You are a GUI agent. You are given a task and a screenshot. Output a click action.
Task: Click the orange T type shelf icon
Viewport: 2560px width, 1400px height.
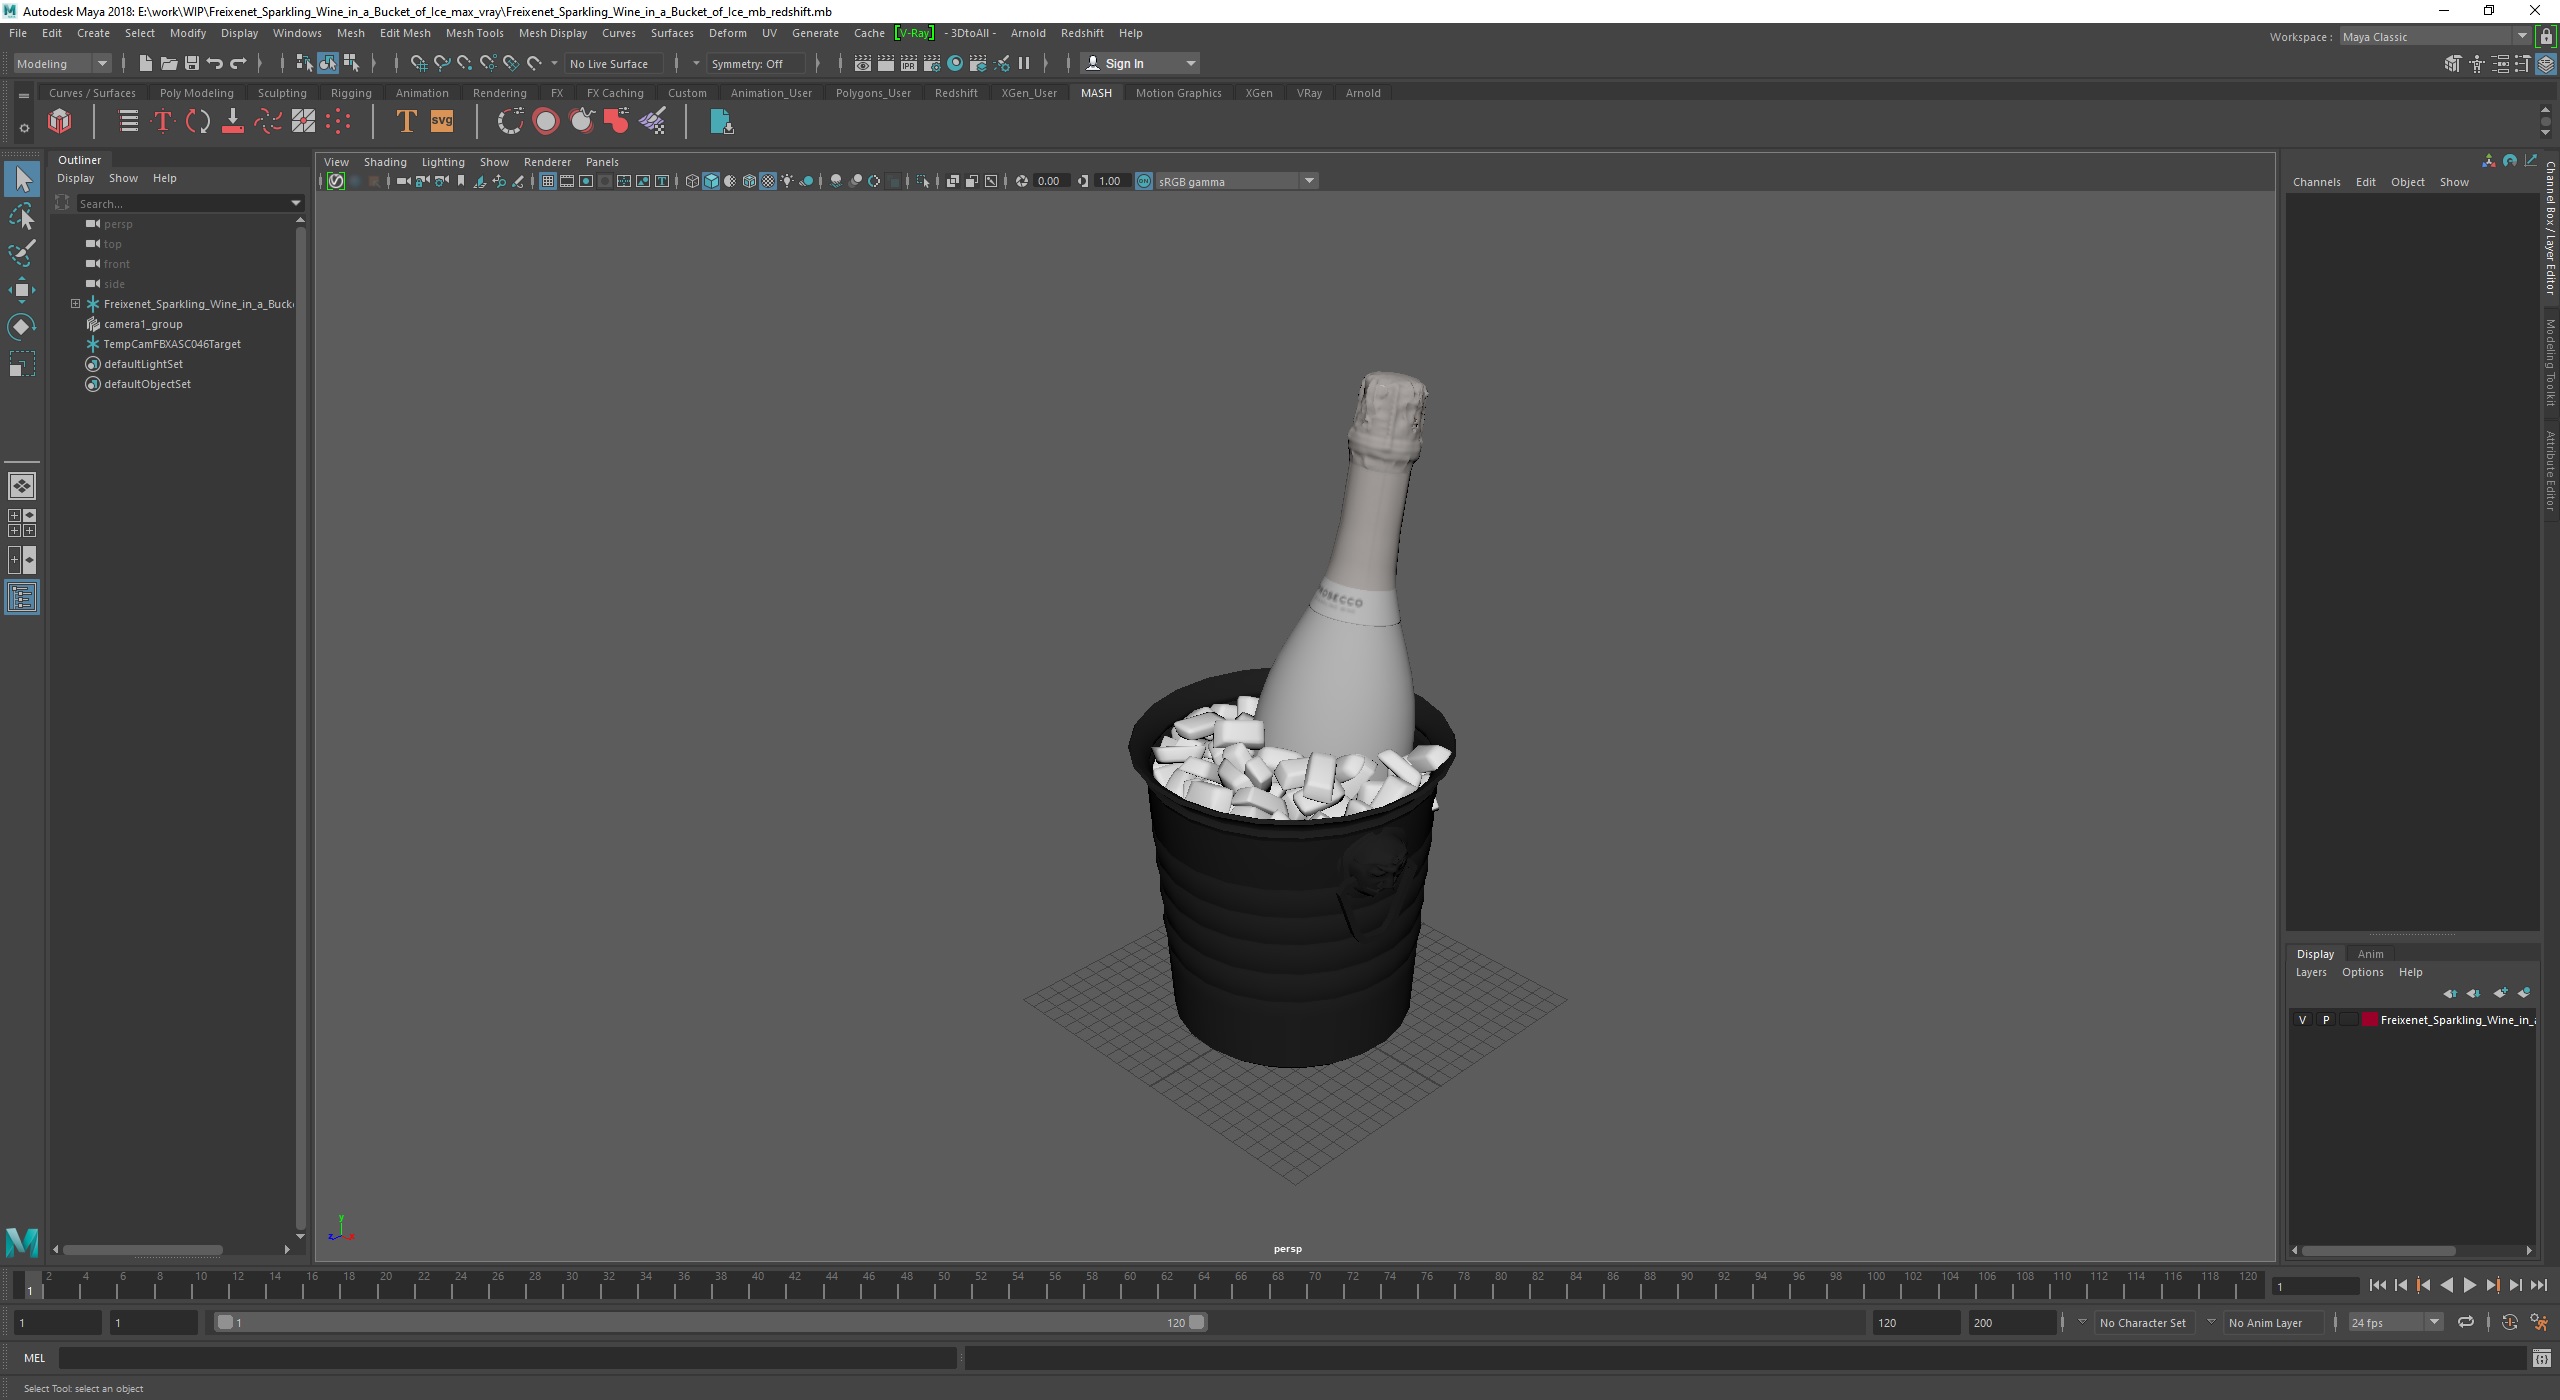point(406,122)
